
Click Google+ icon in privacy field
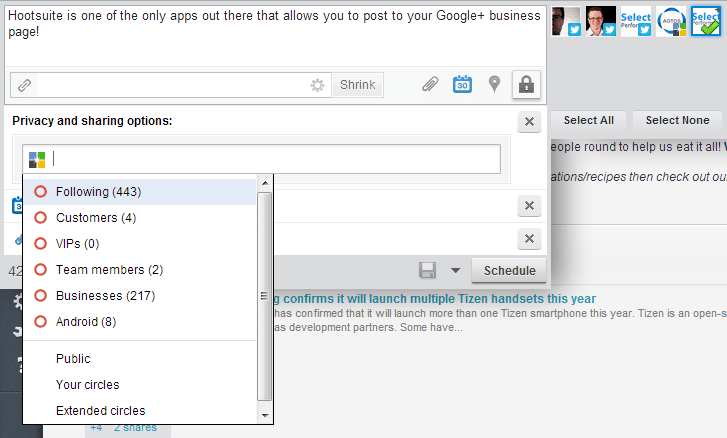[x=37, y=159]
